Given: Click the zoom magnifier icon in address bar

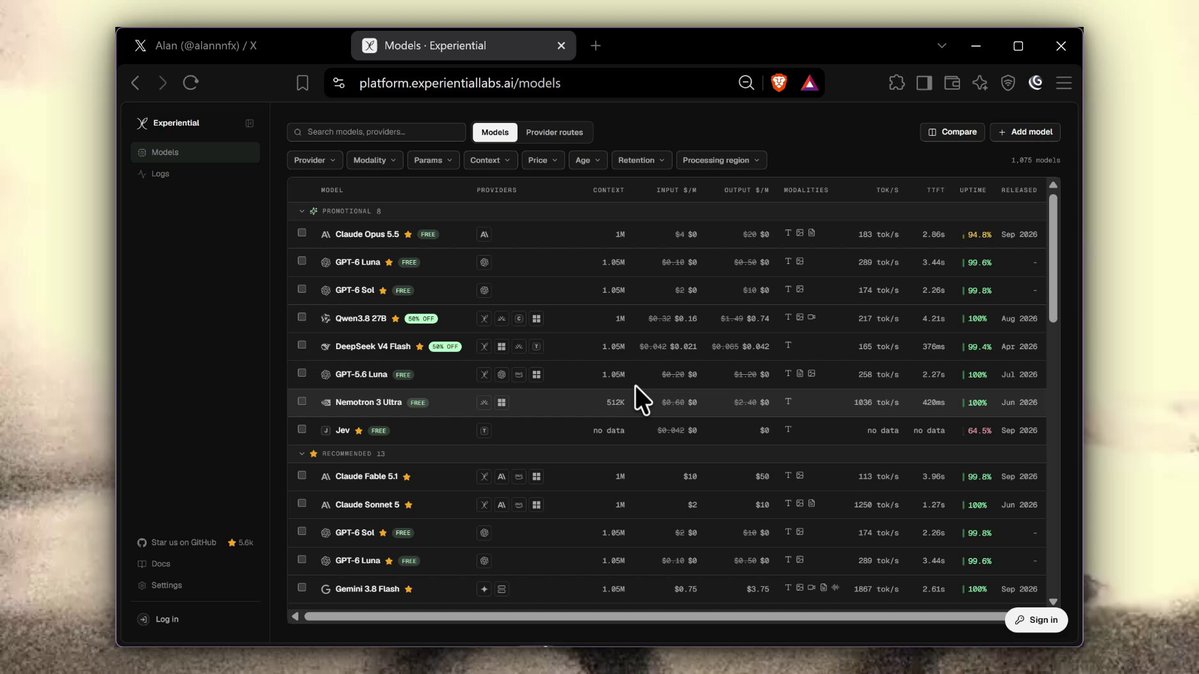Looking at the screenshot, I should click(746, 83).
